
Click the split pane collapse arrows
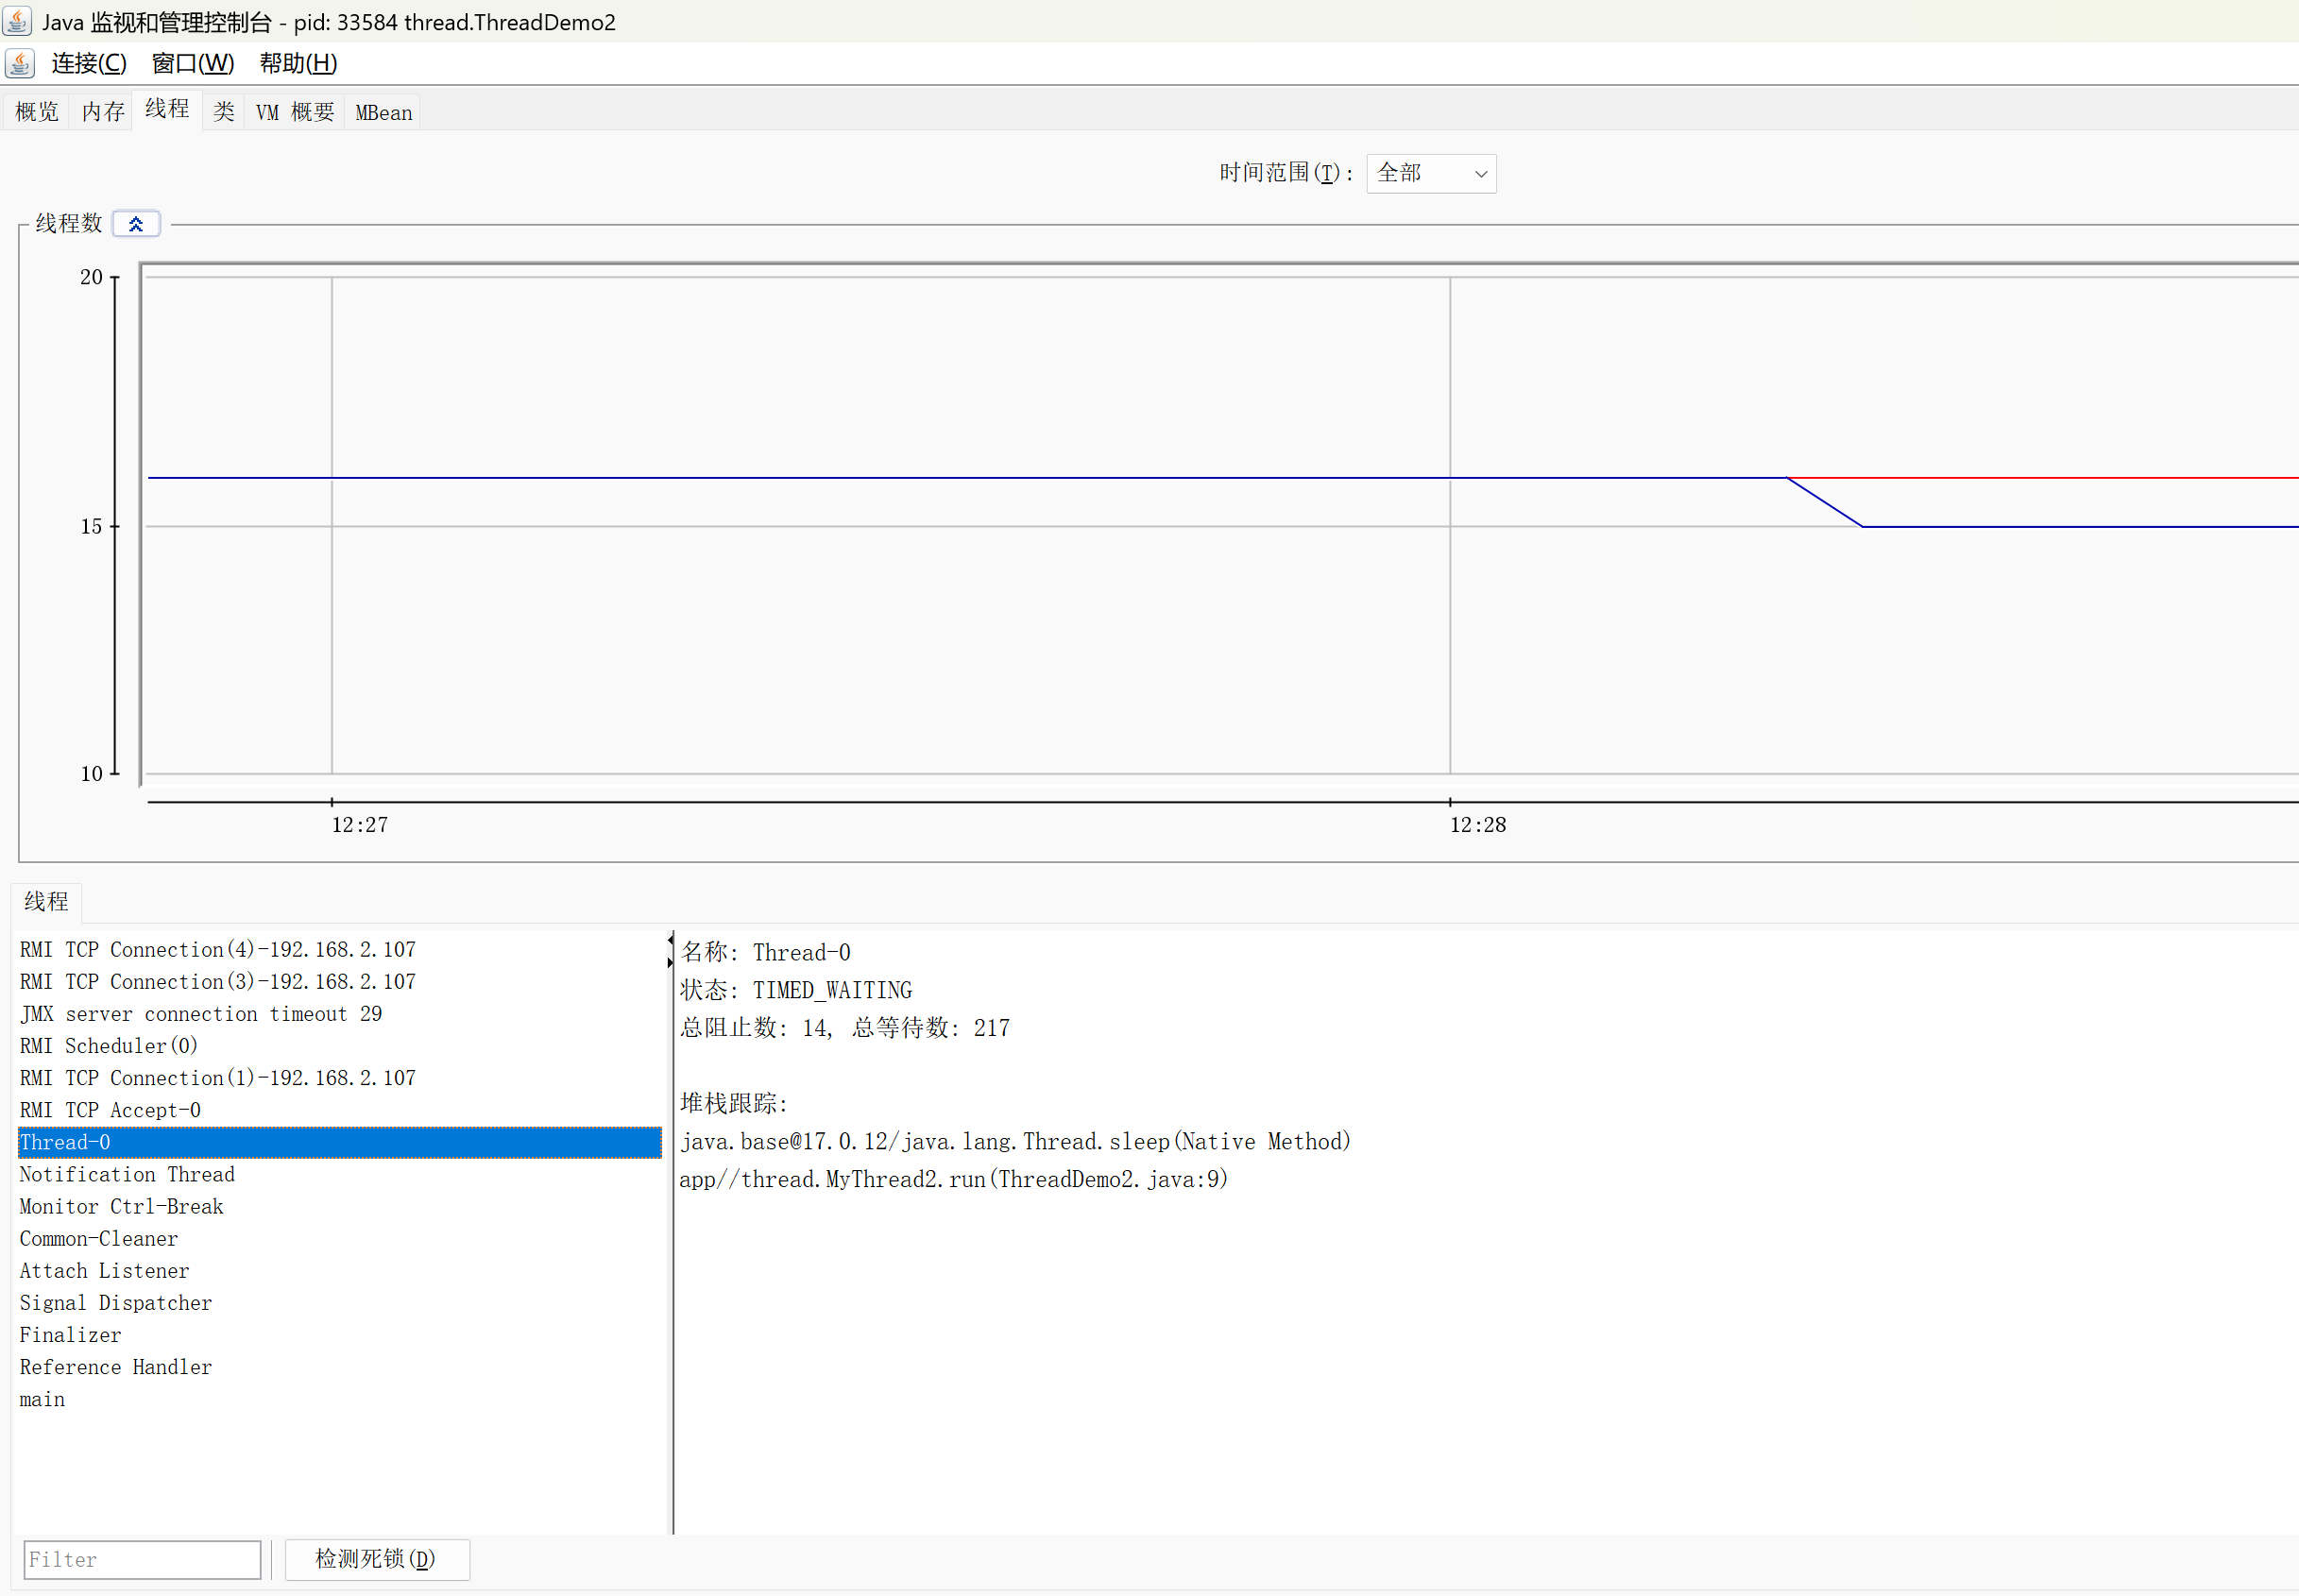tap(670, 951)
